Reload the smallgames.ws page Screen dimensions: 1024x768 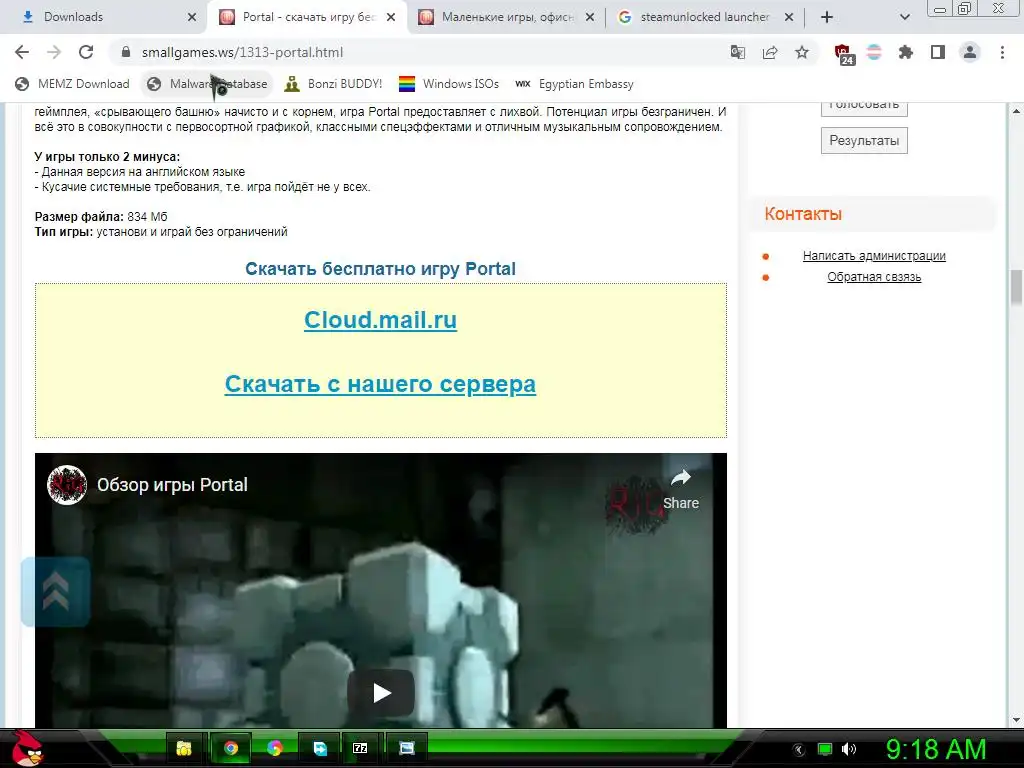(86, 52)
